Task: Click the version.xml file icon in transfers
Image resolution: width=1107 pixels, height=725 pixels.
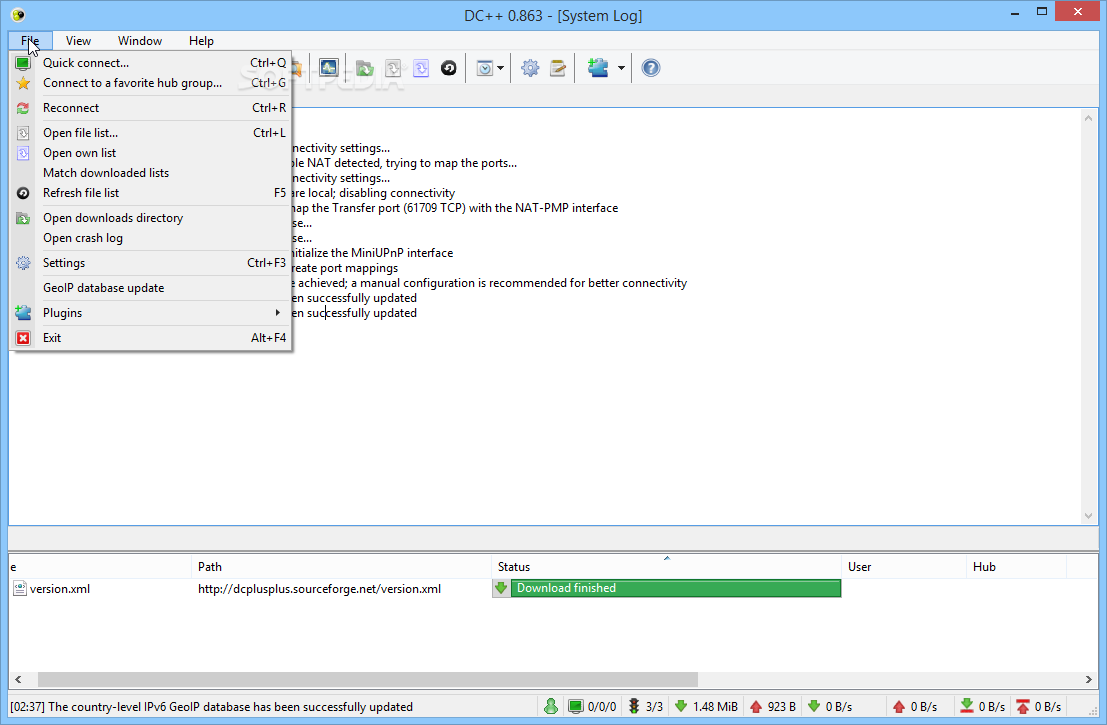Action: tap(20, 588)
